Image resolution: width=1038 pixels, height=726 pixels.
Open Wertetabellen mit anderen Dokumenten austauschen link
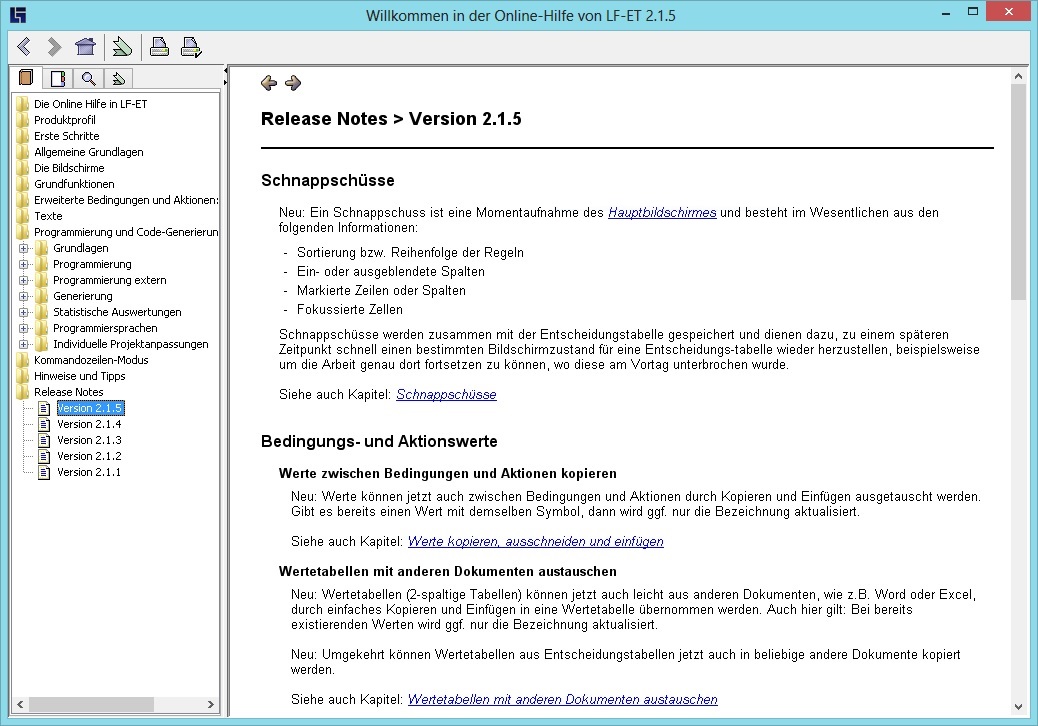tap(563, 700)
